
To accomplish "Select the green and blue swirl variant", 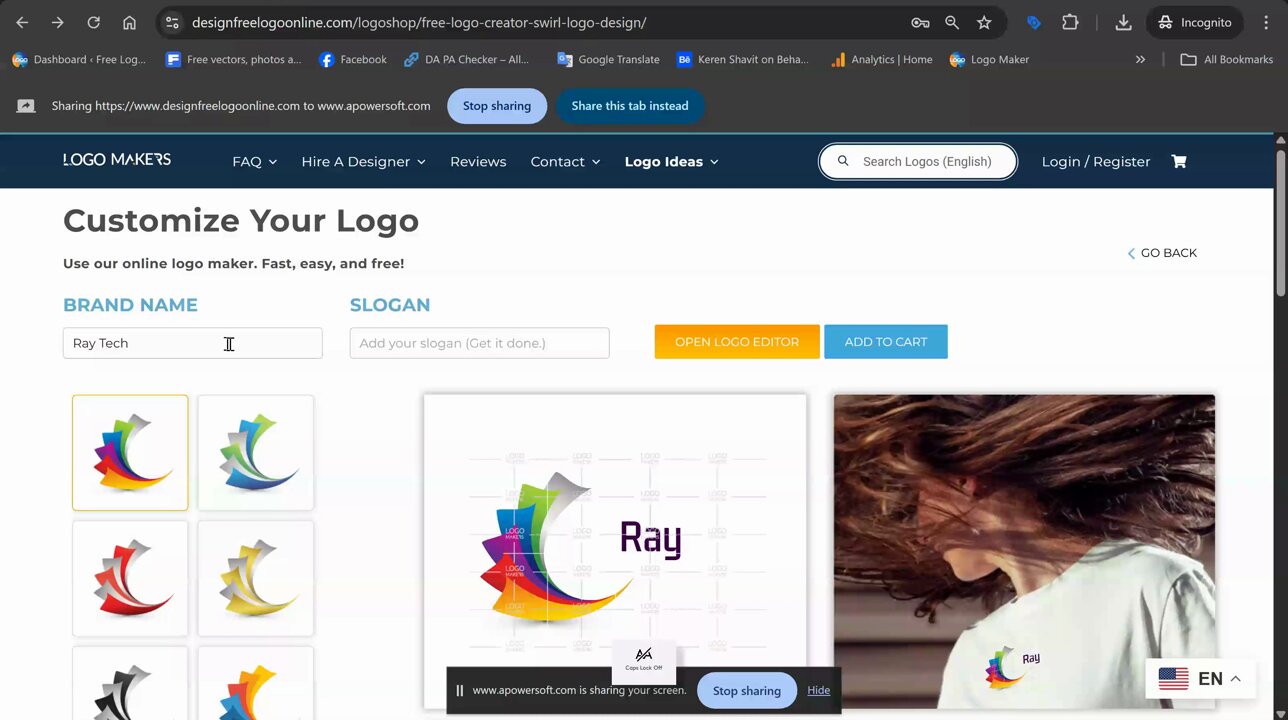I will 256,453.
